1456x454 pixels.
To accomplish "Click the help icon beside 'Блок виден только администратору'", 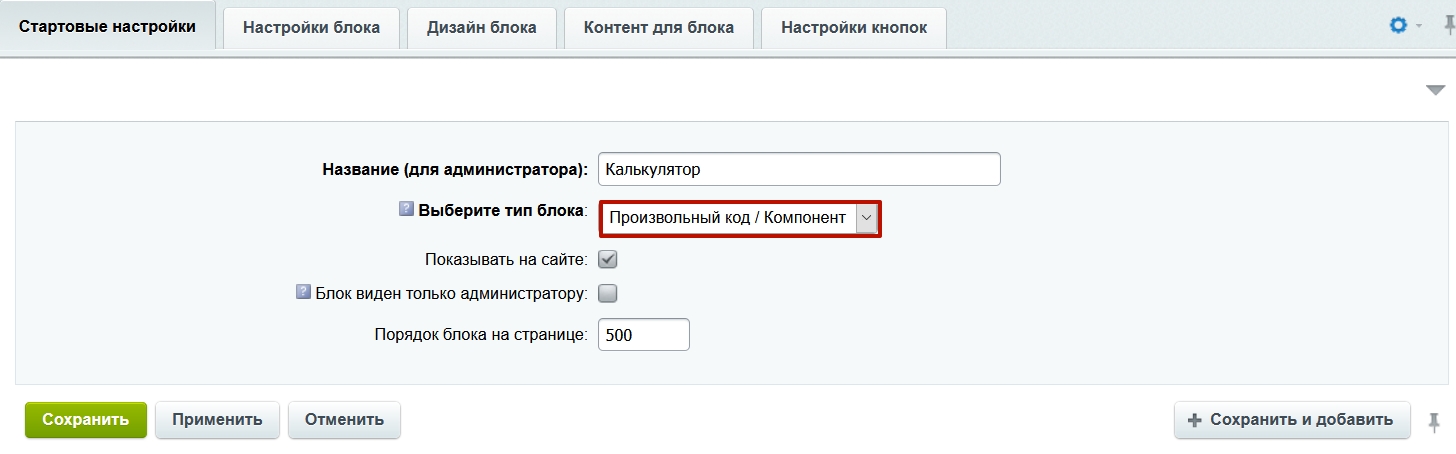I will pos(303,292).
